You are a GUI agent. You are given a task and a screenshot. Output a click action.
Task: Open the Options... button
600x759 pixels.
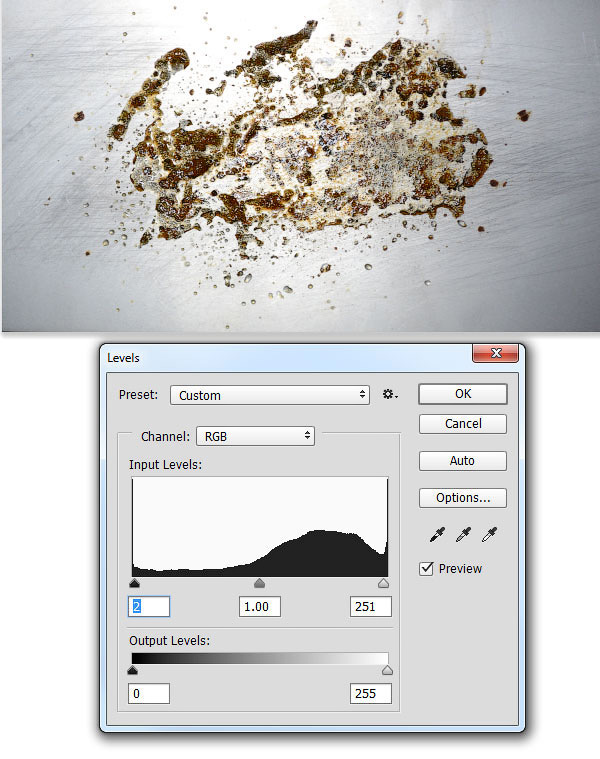pyautogui.click(x=463, y=498)
